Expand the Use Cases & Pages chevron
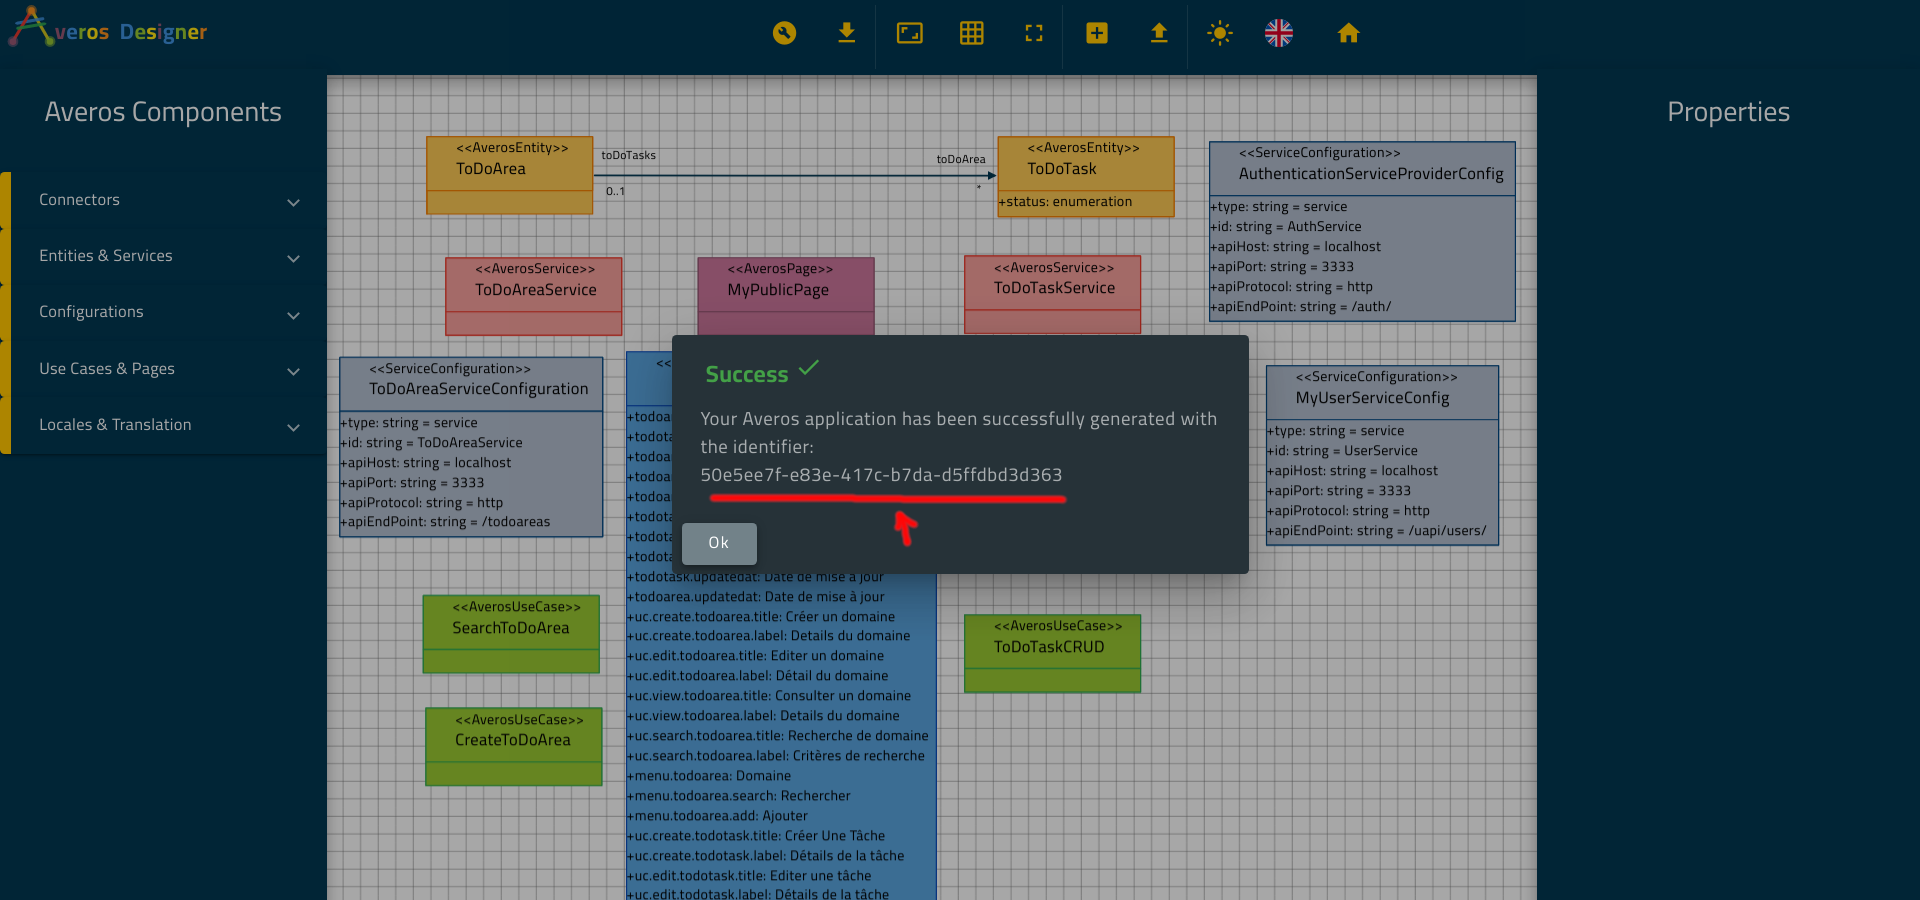 tap(293, 371)
